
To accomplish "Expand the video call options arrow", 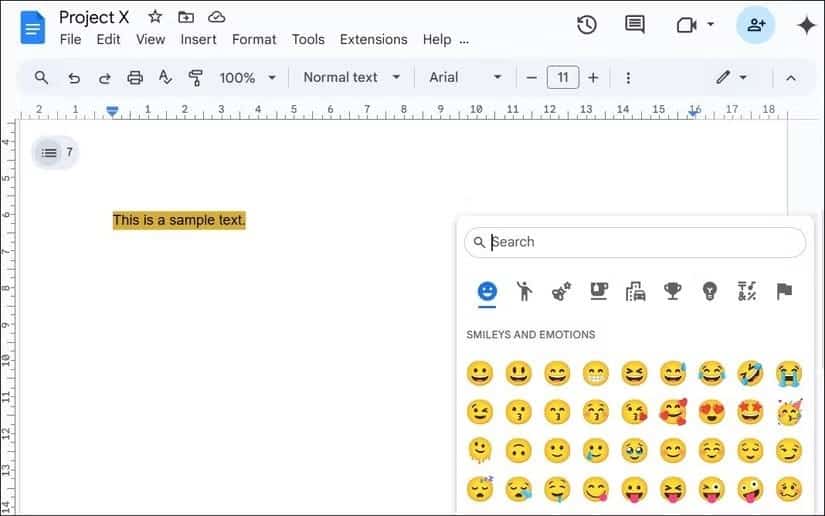I will (x=710, y=24).
